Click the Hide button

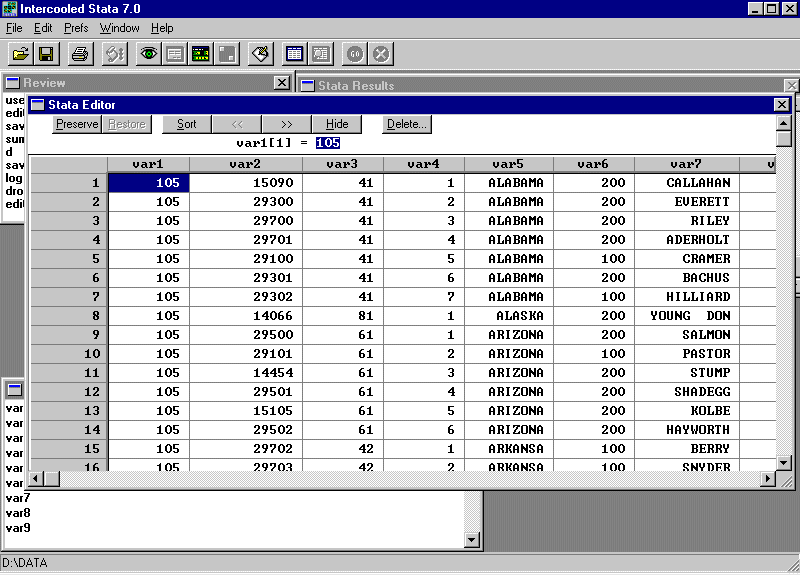click(x=337, y=124)
